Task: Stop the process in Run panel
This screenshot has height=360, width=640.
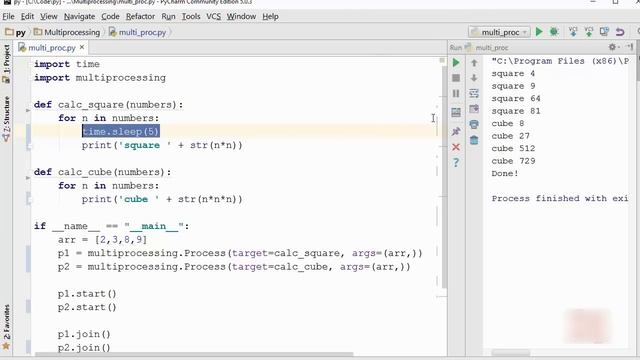Action: (456, 78)
